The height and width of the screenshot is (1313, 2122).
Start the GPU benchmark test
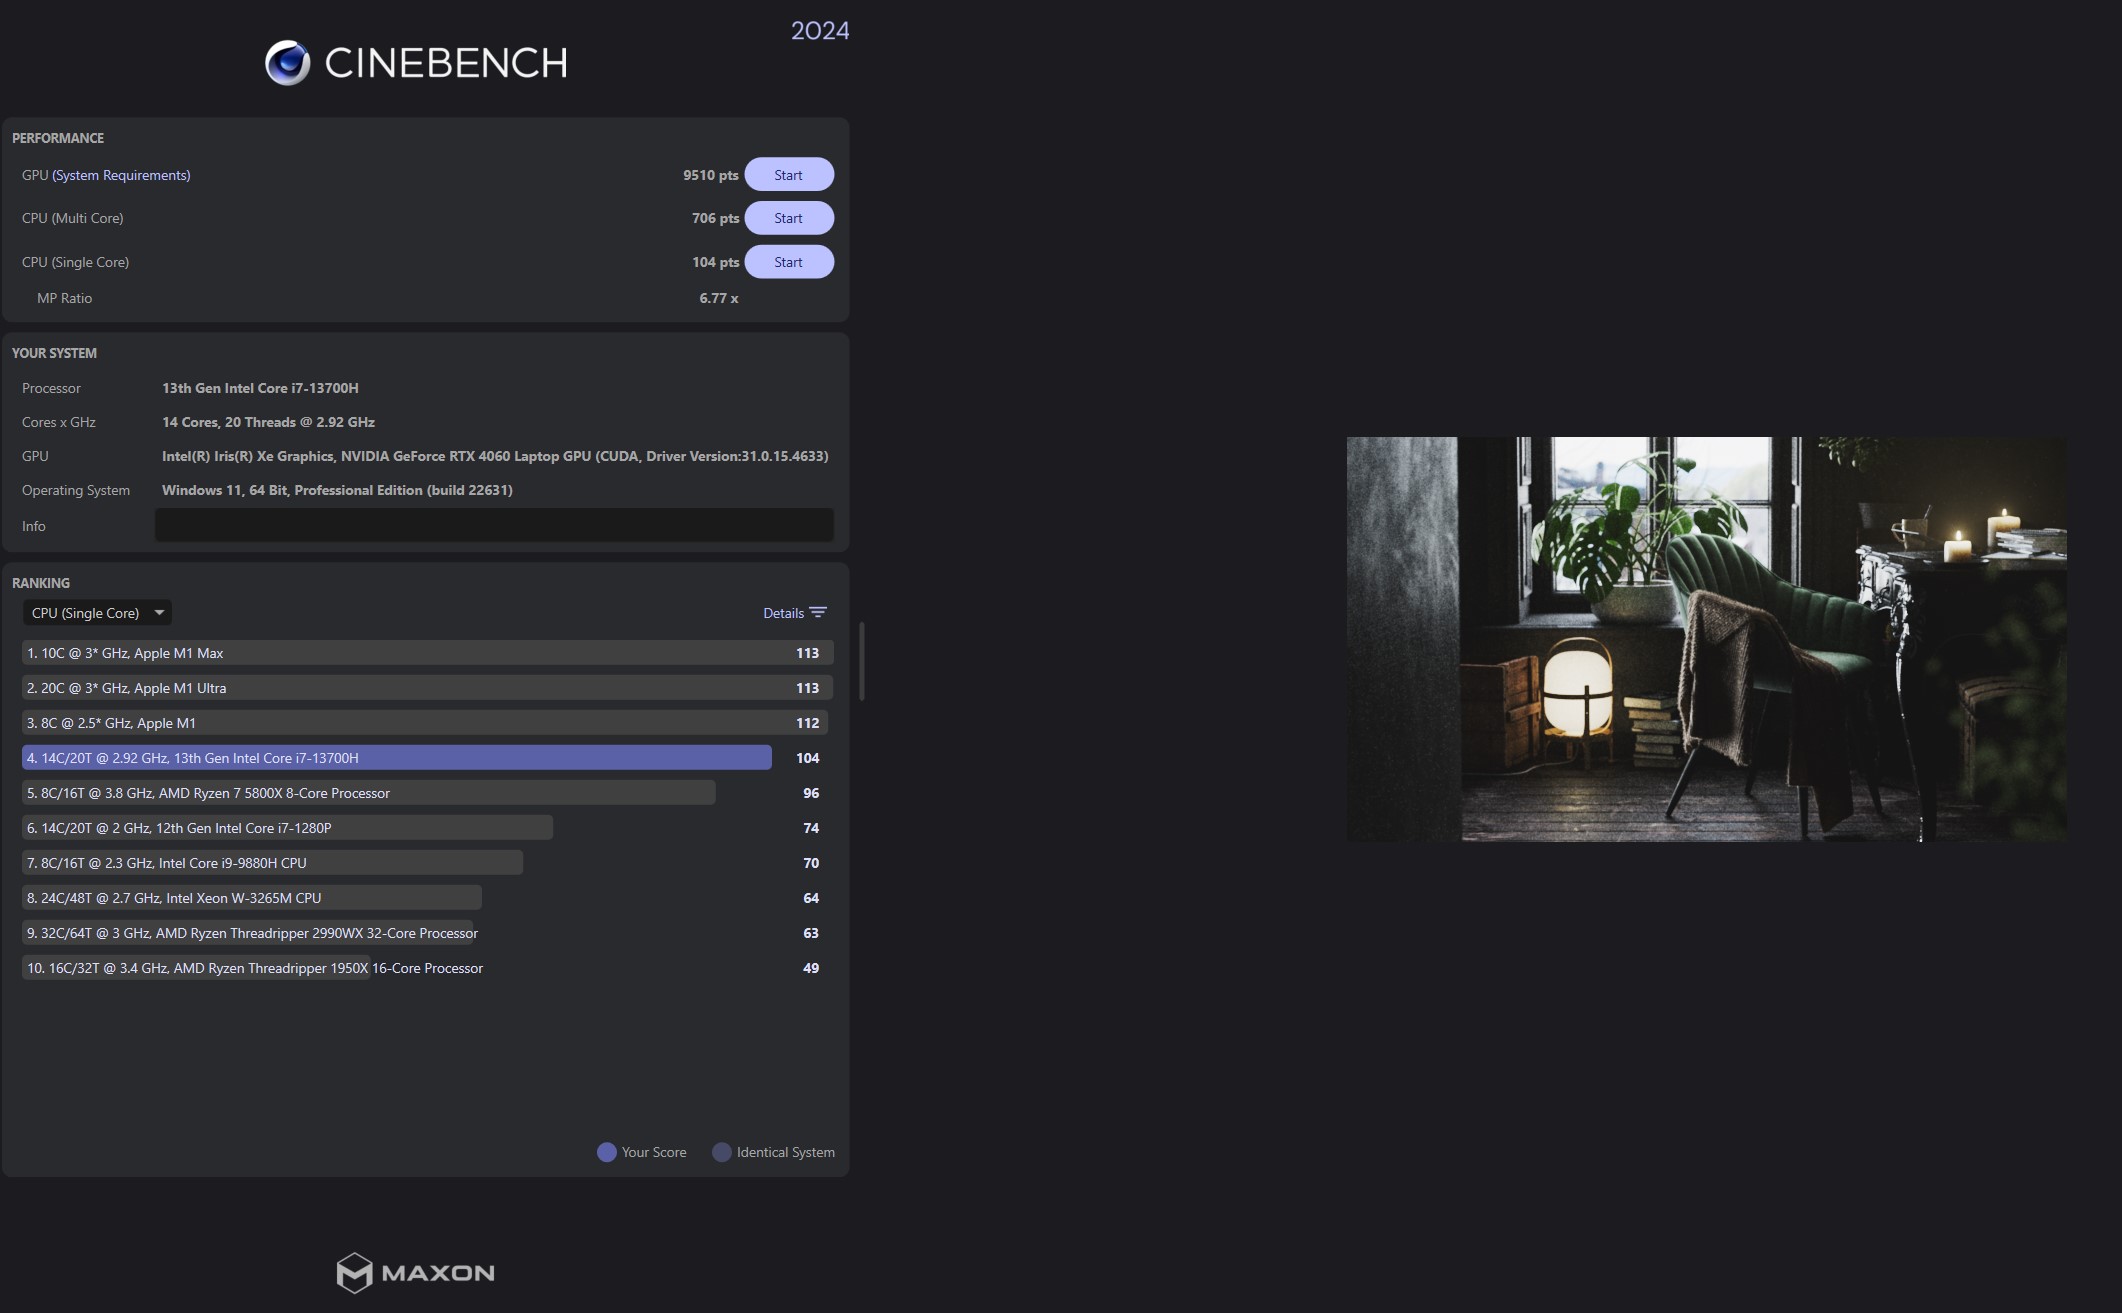tap(789, 175)
